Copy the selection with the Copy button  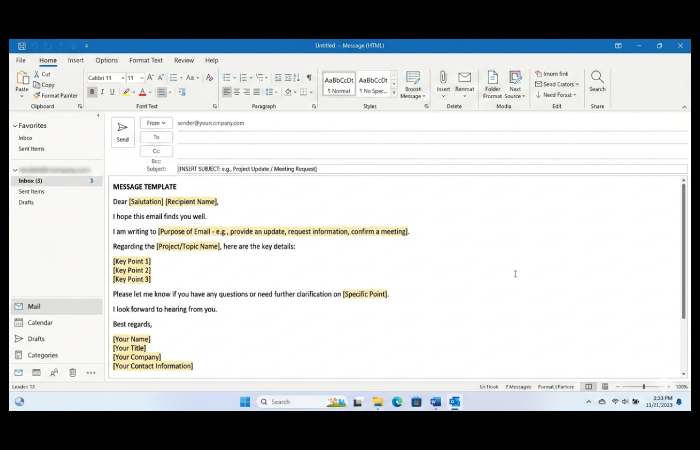[44, 85]
